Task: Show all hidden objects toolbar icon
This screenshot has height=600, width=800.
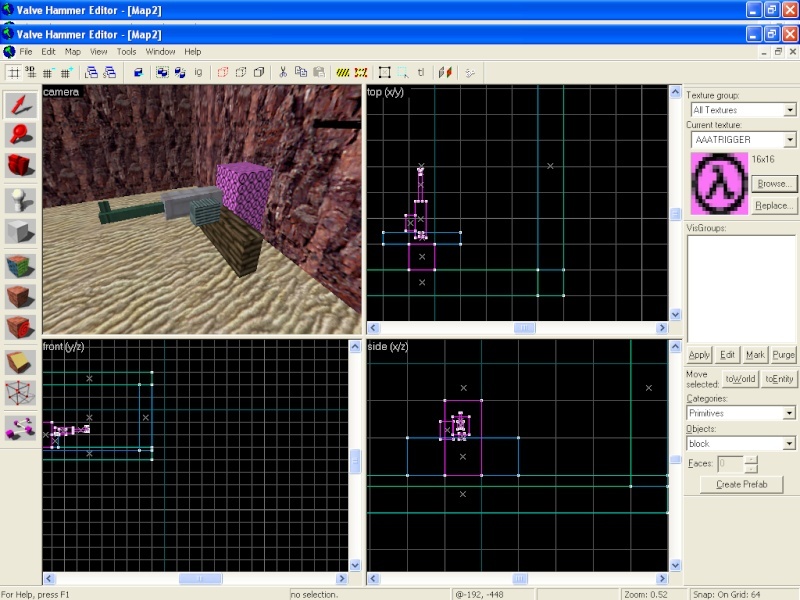Action: coord(259,72)
